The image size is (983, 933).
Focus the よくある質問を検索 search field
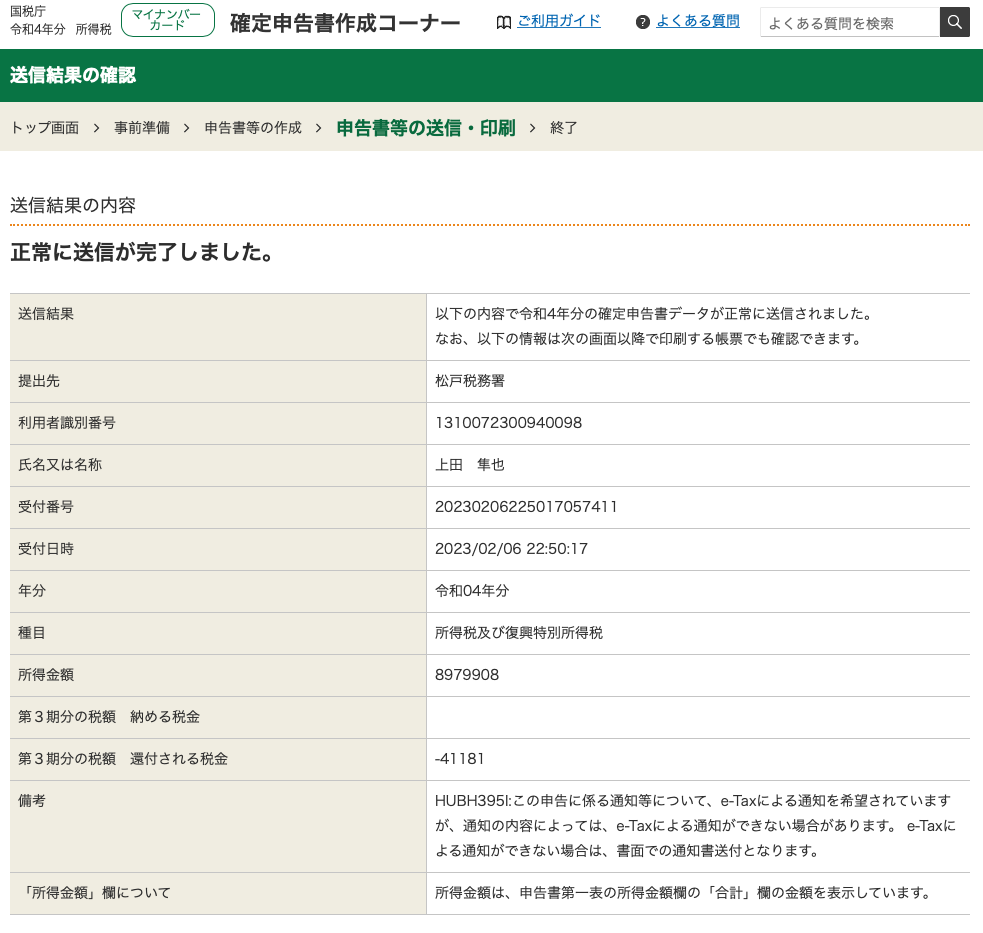coord(849,22)
